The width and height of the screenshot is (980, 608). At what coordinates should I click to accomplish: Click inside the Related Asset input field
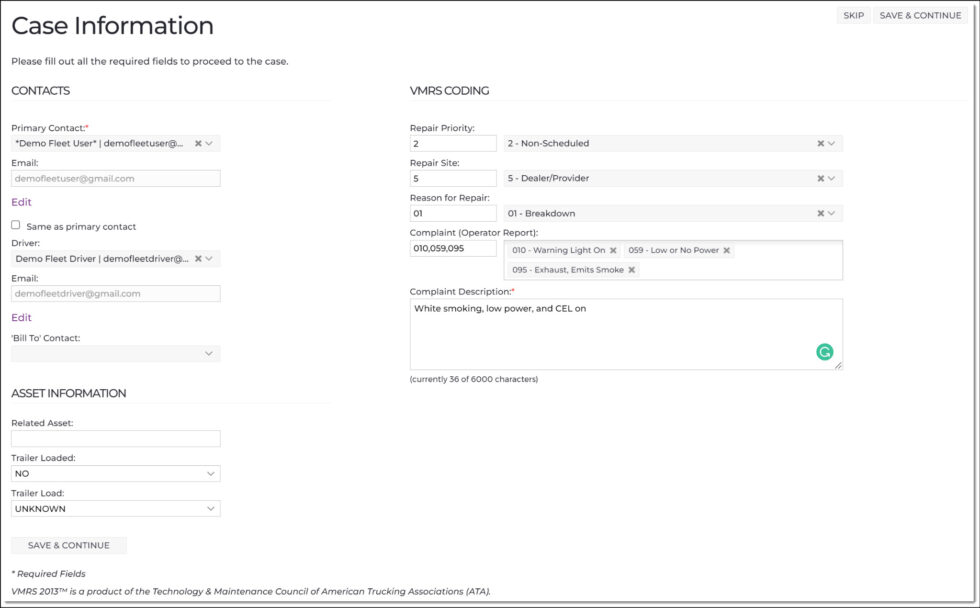point(115,438)
